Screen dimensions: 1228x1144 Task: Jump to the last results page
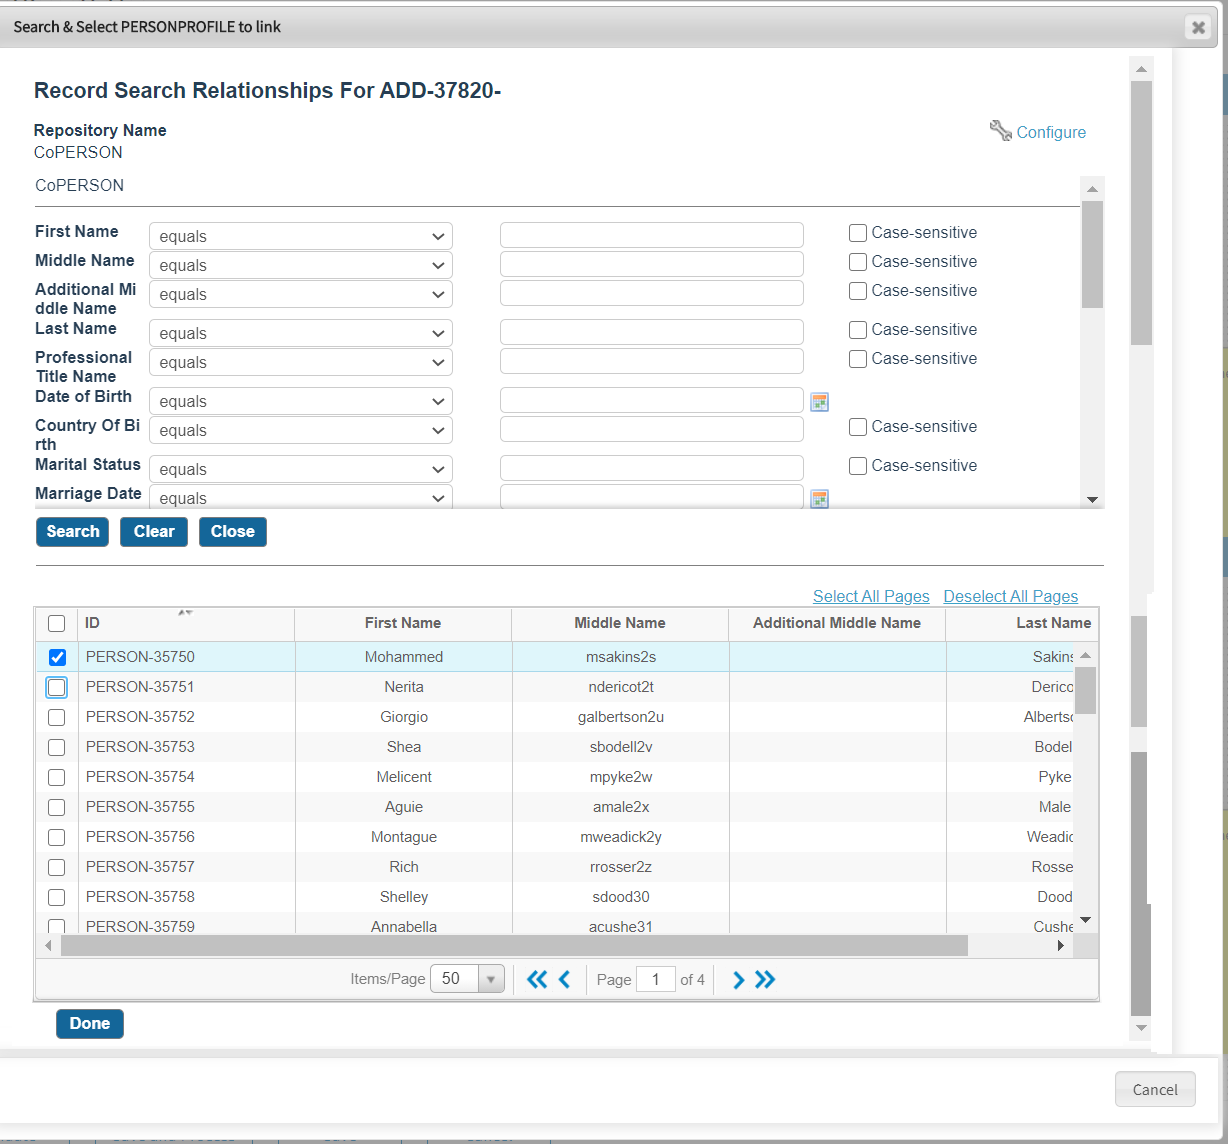click(766, 980)
